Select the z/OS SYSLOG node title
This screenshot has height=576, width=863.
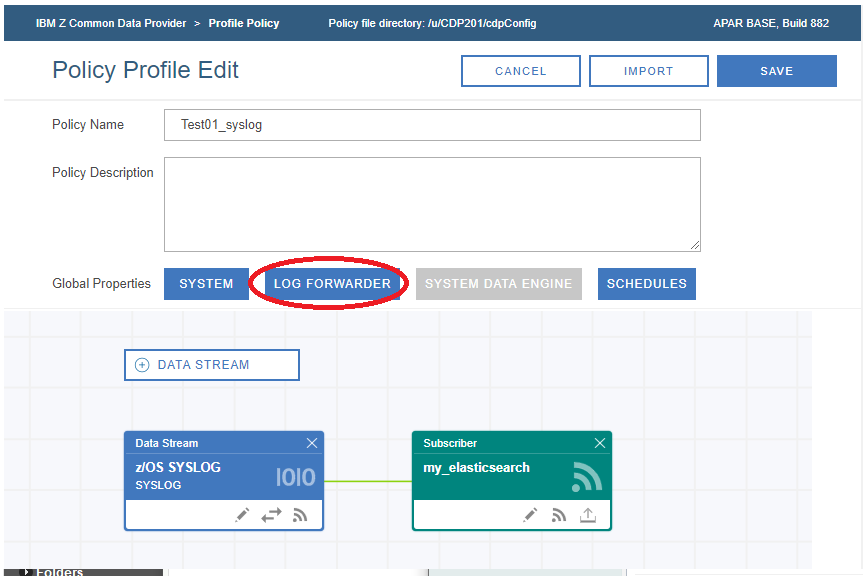pyautogui.click(x=178, y=467)
